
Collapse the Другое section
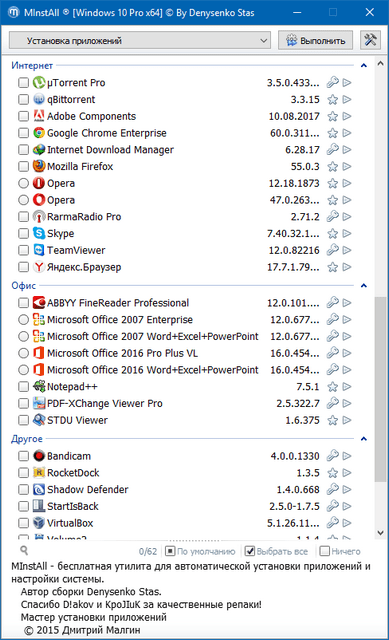(x=364, y=439)
